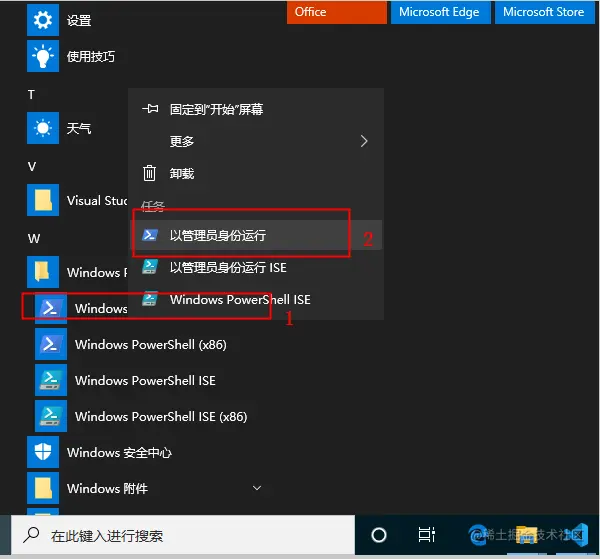
Task: Open Windows 安全中心 entry
Action: click(119, 452)
